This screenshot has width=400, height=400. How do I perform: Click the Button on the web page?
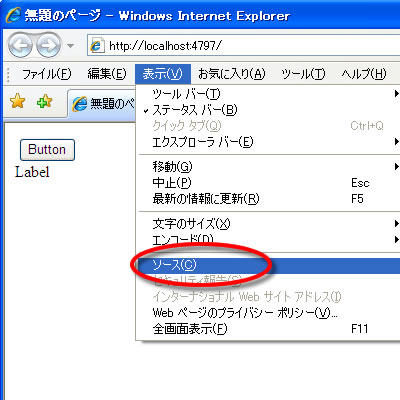click(x=47, y=150)
